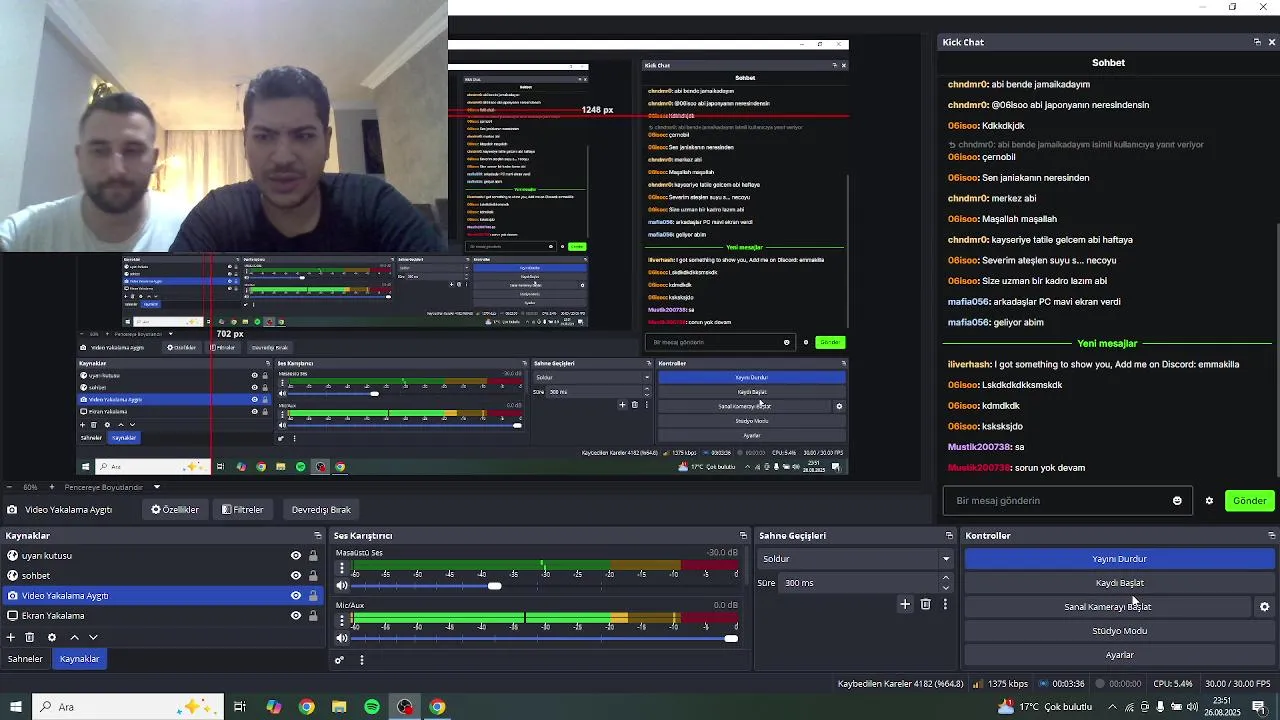Undock the Sahne Geçişleri panel
The image size is (1280, 720).
[949, 536]
